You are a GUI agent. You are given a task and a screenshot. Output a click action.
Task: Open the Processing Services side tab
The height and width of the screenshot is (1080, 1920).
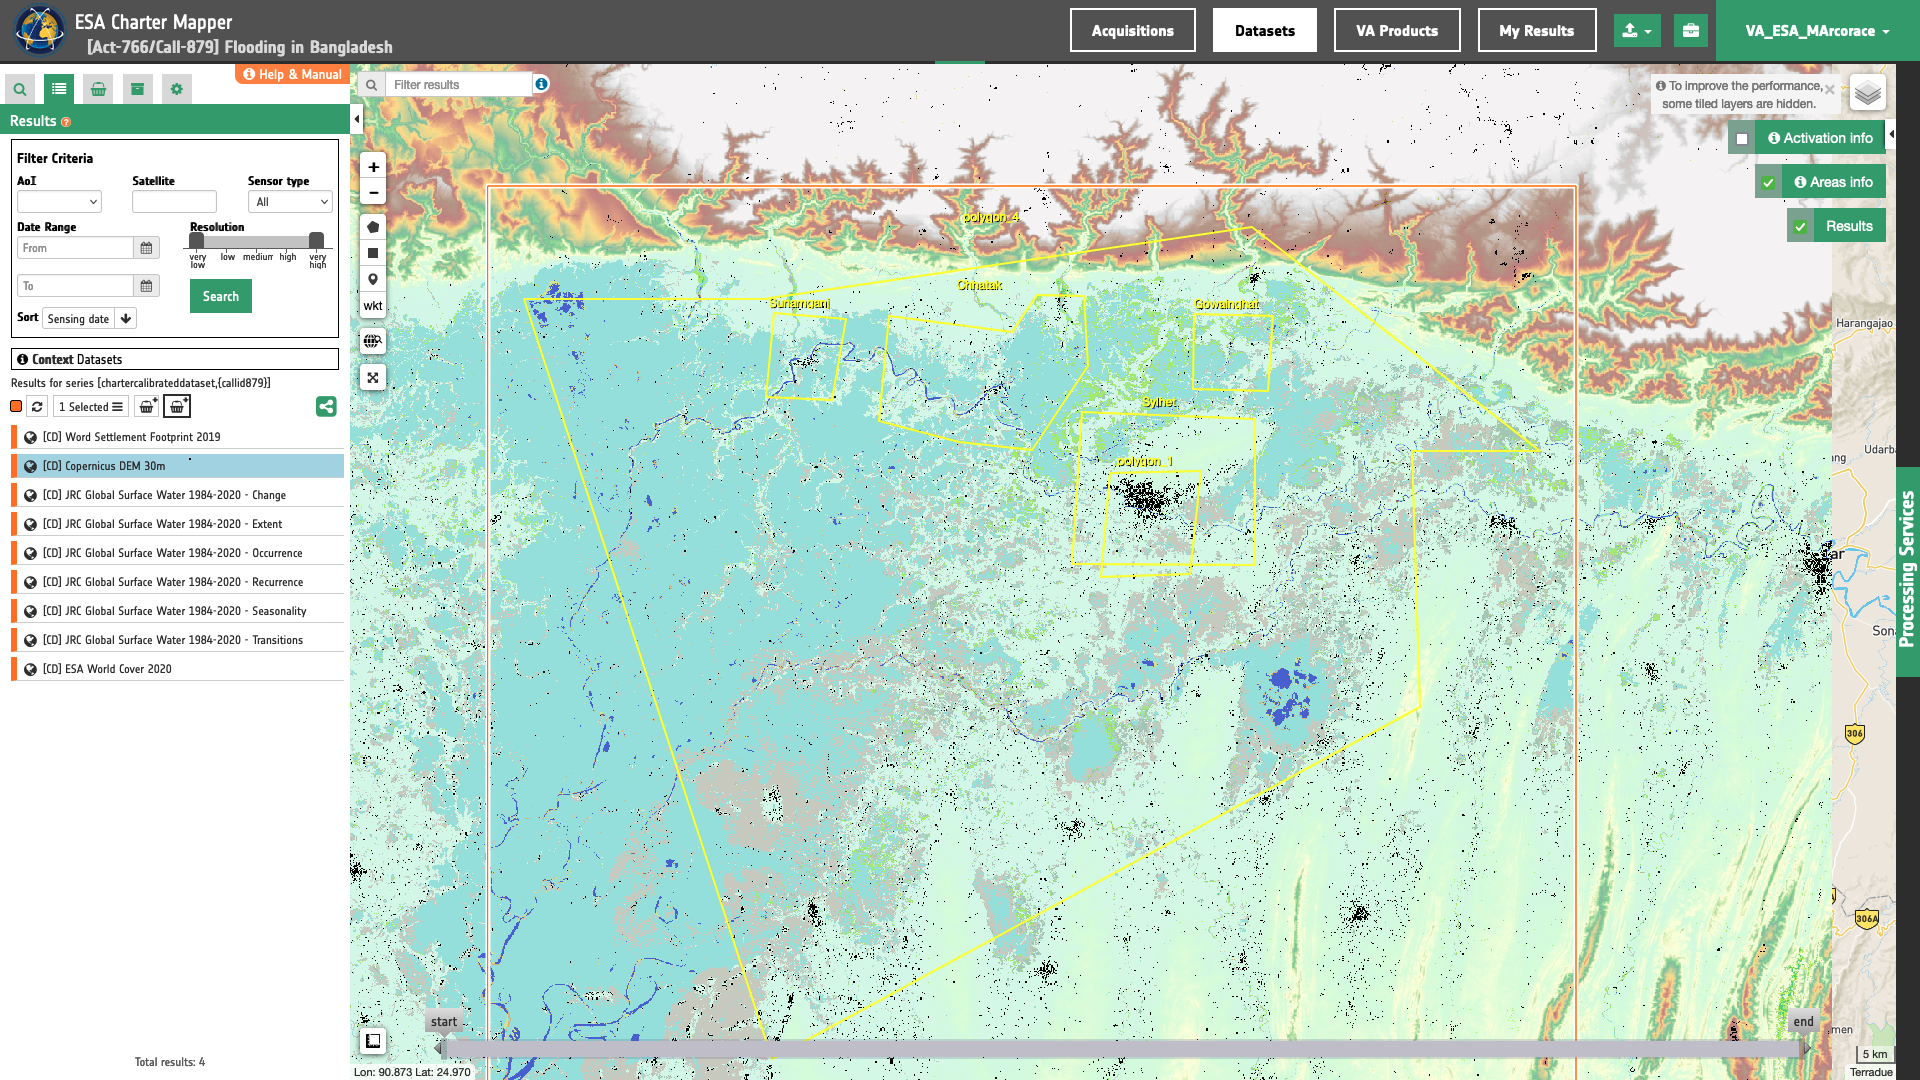1908,571
